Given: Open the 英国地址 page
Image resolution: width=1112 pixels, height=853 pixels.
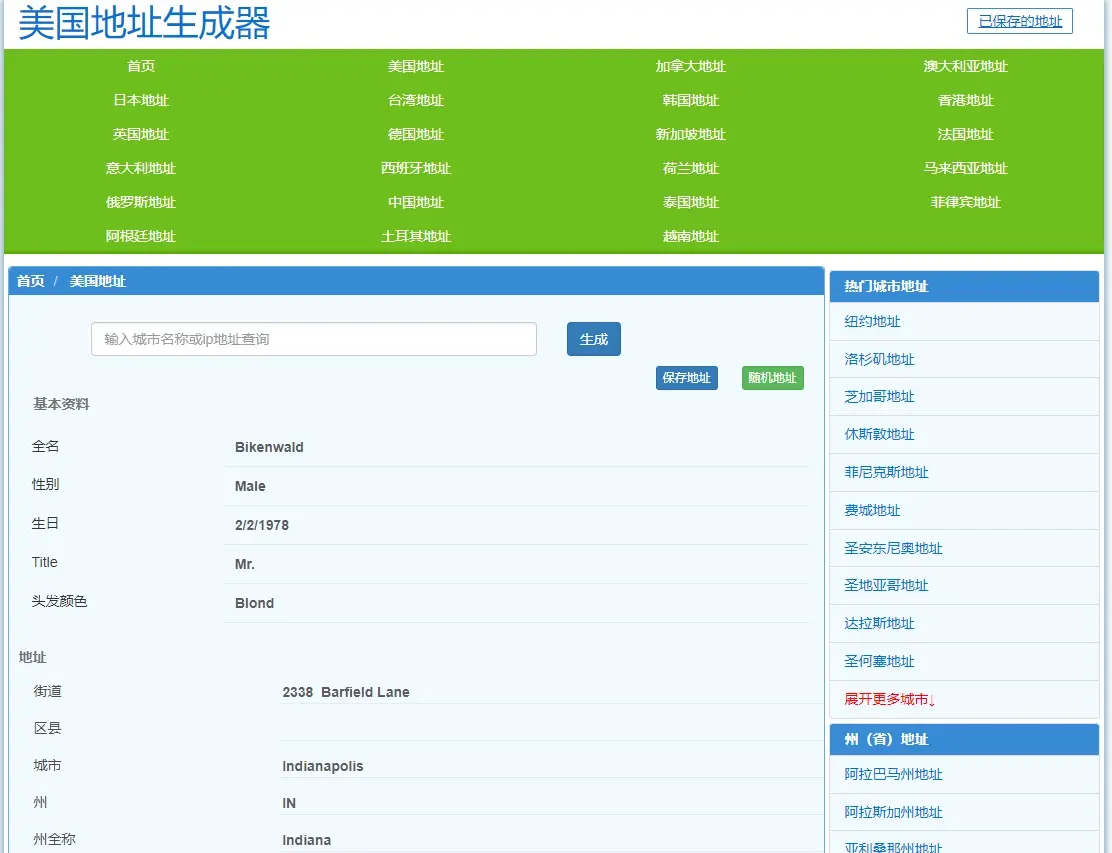Looking at the screenshot, I should click(141, 134).
